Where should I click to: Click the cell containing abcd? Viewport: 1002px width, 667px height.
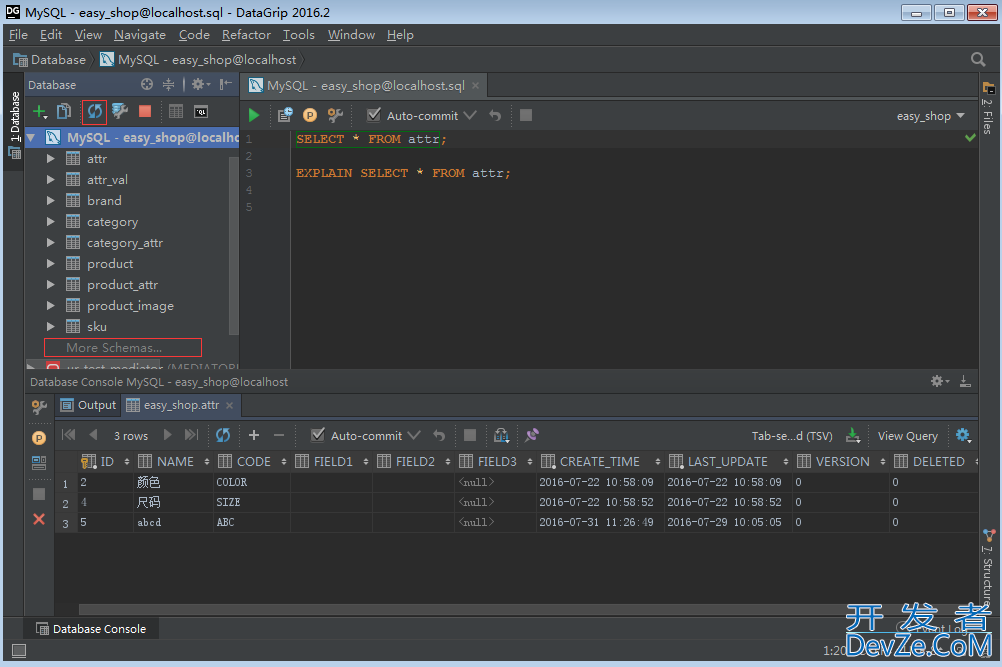coord(173,523)
